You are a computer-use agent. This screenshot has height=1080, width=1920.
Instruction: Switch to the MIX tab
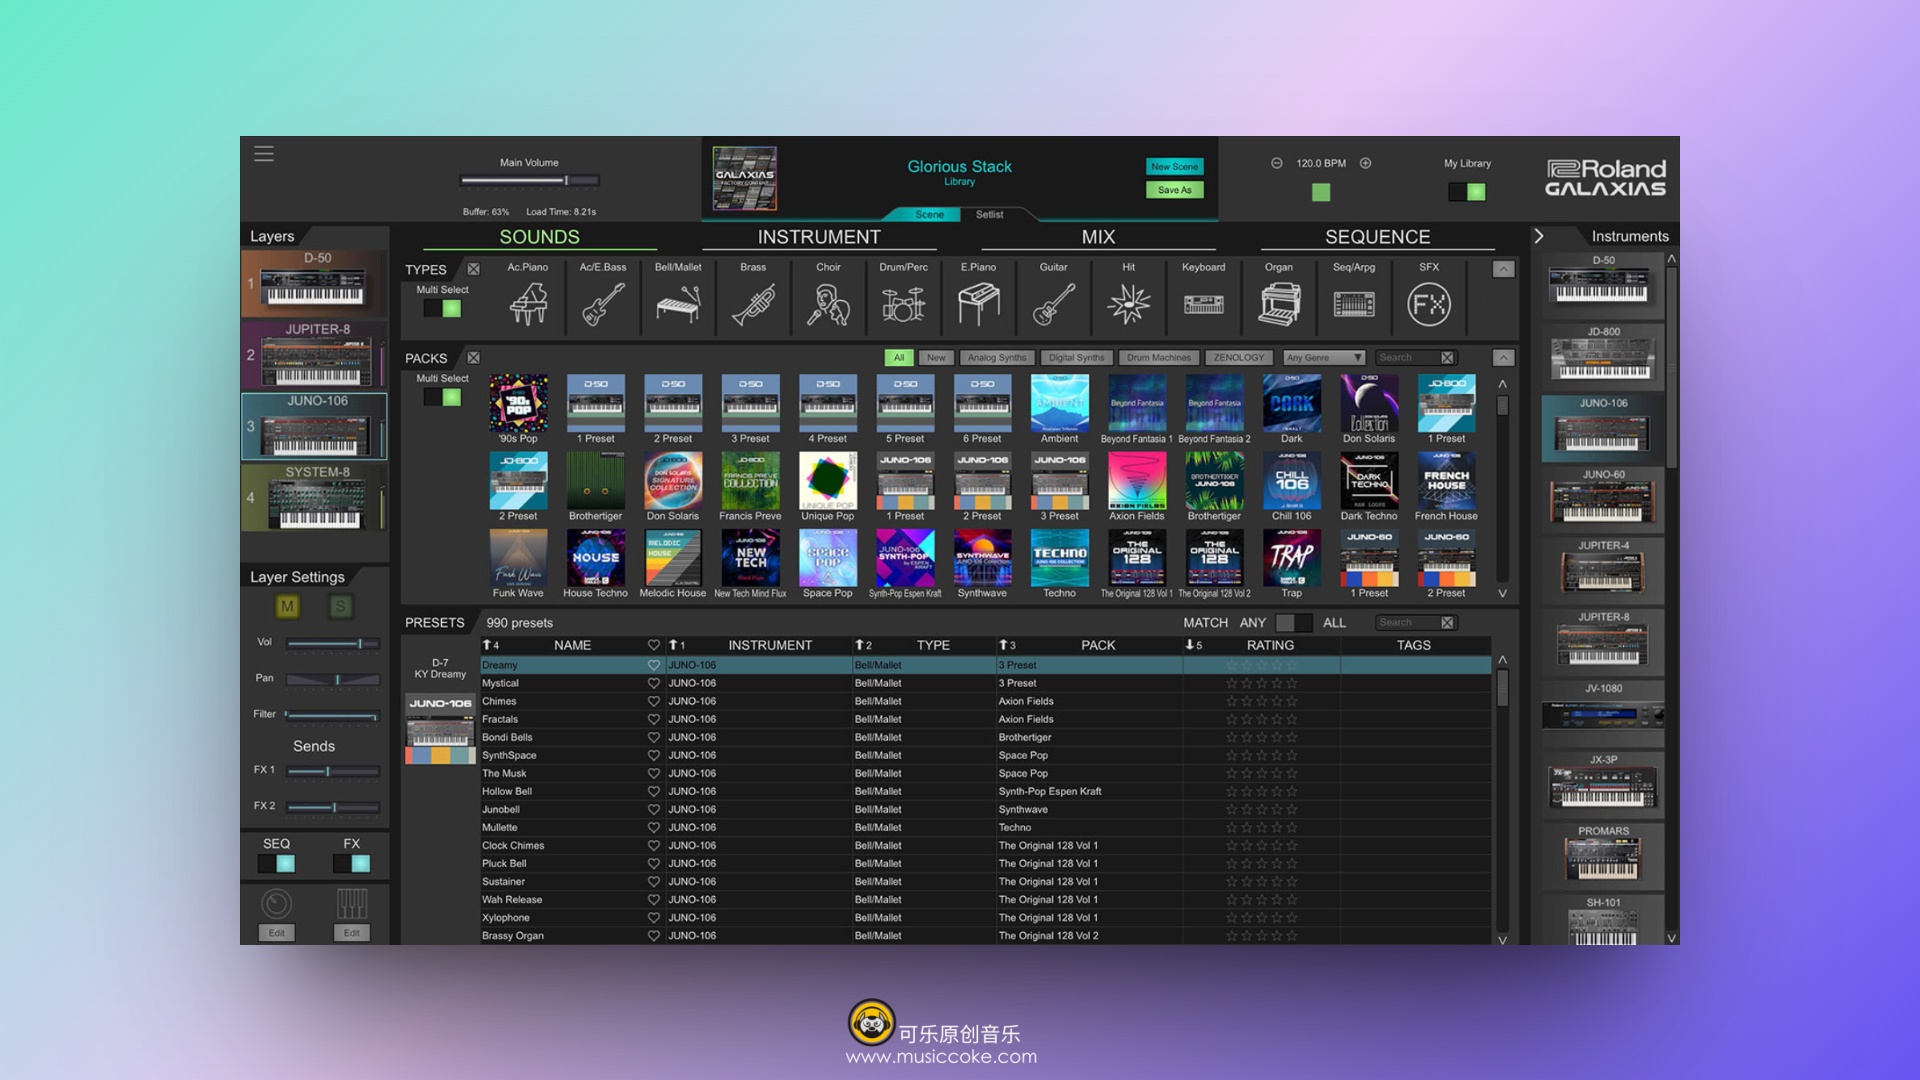point(1097,237)
